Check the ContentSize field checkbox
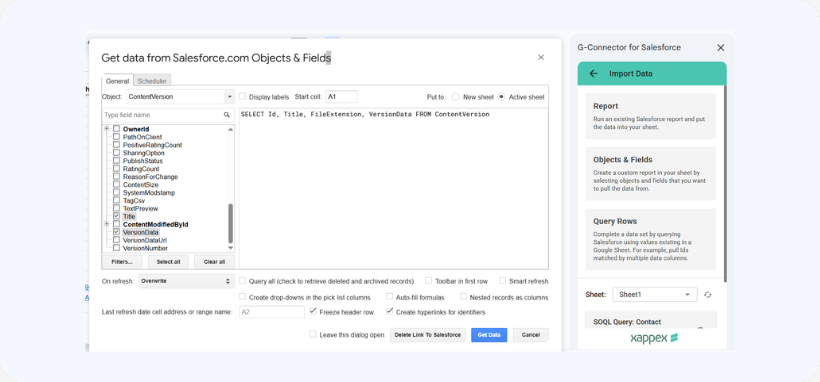This screenshot has width=820, height=382. [x=117, y=184]
